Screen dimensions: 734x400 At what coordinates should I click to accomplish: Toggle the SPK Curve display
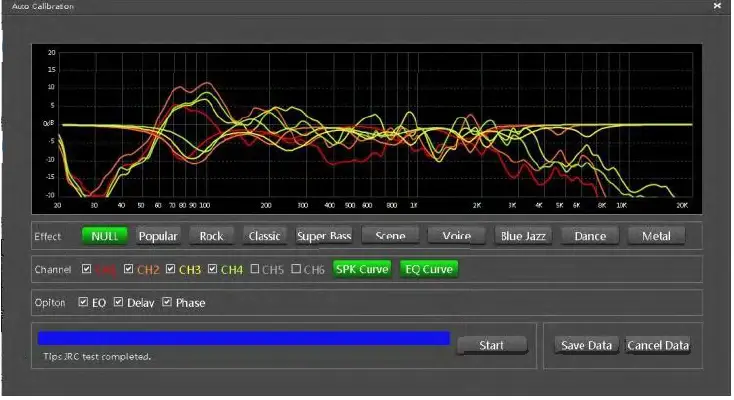362,269
